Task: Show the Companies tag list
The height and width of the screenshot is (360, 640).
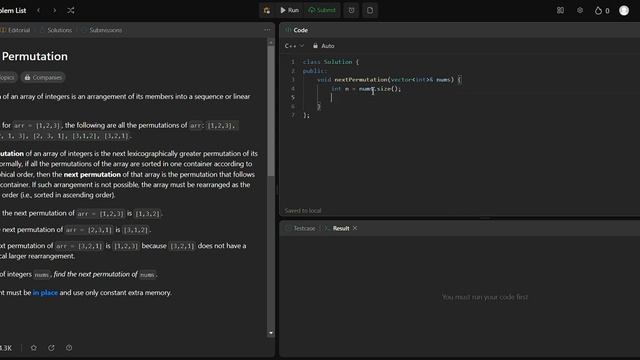Action: pos(43,78)
